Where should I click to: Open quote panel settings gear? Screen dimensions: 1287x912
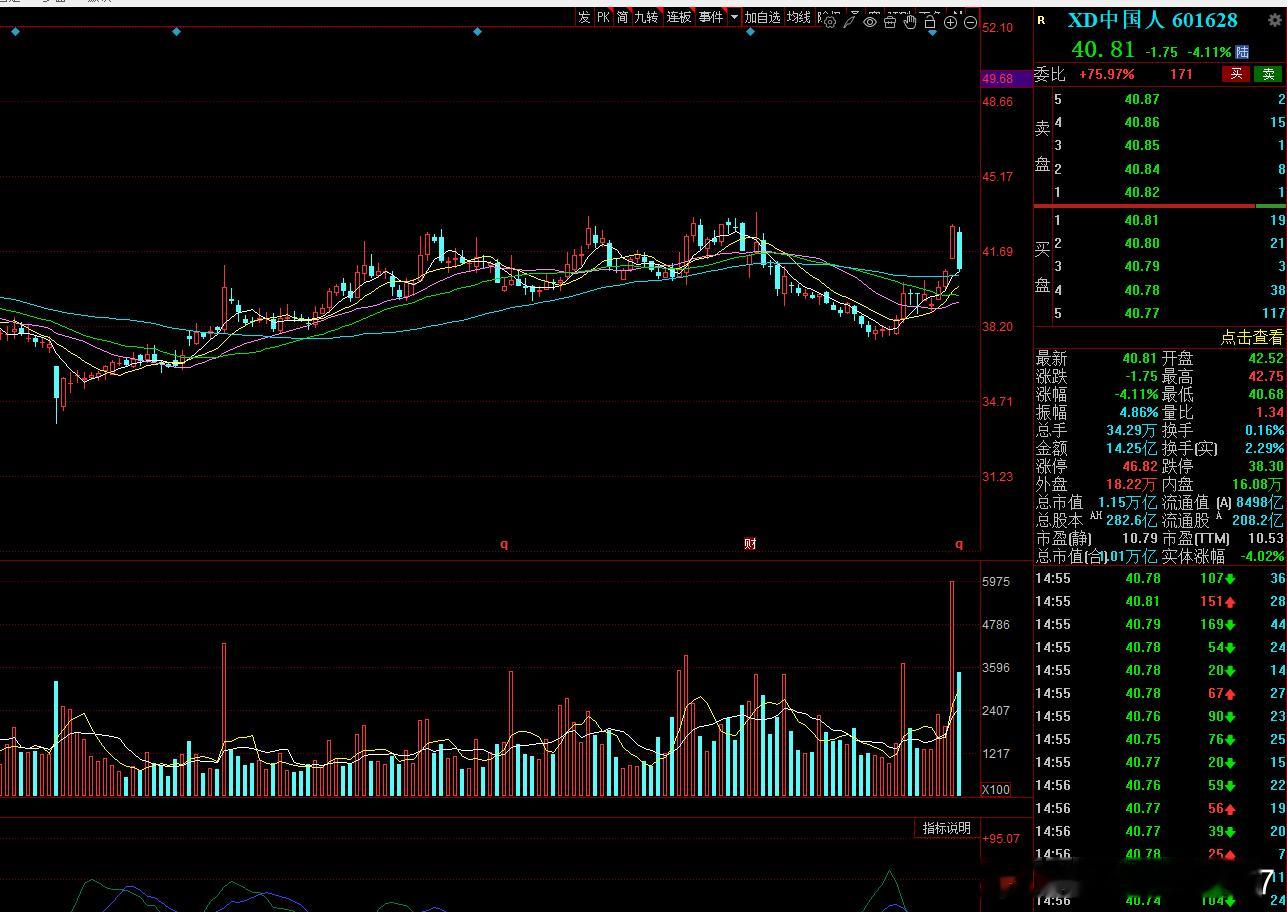tap(1273, 20)
